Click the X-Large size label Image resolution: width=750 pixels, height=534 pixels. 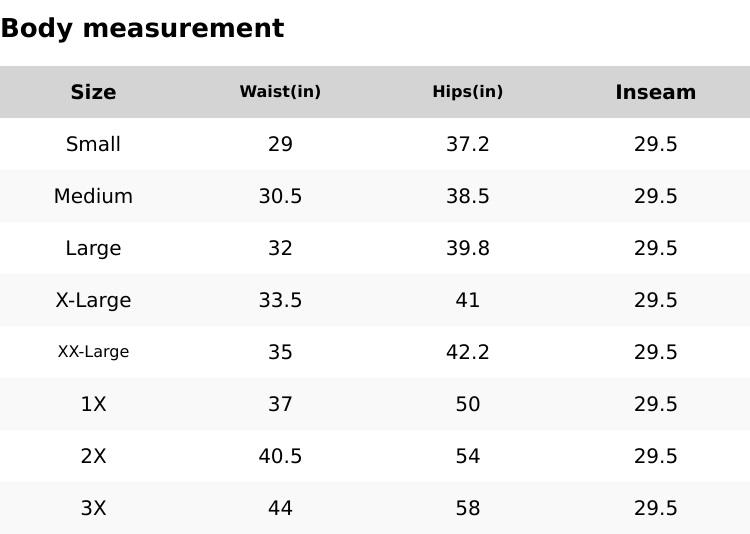(x=93, y=300)
